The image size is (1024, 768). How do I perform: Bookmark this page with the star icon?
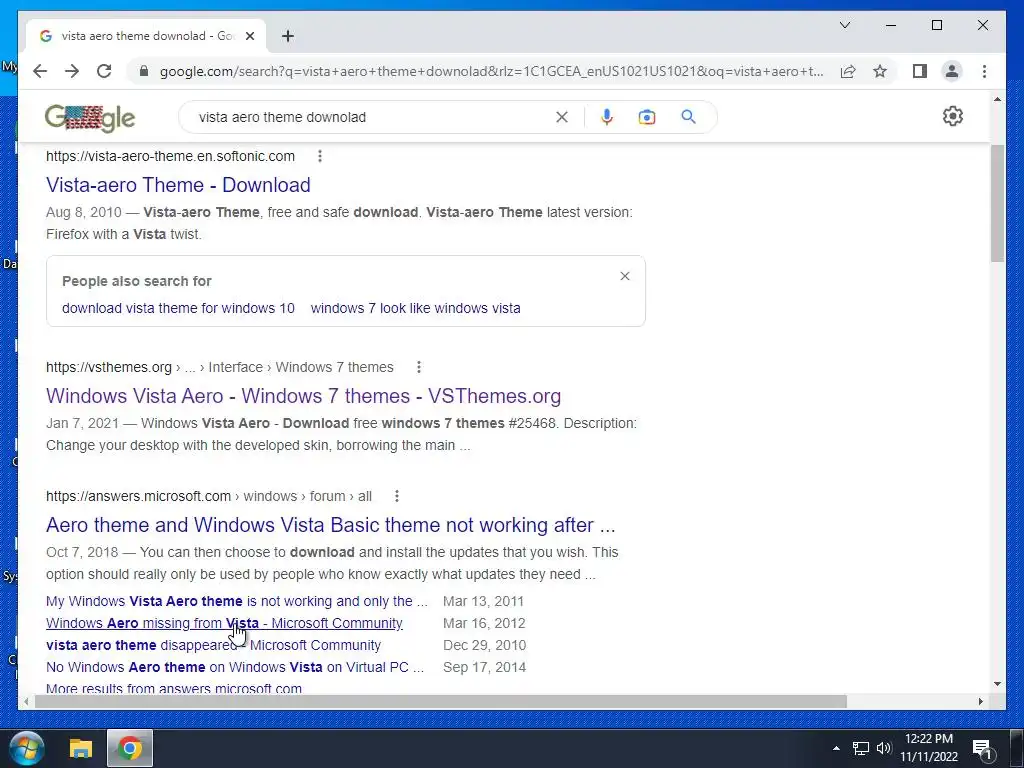click(880, 71)
